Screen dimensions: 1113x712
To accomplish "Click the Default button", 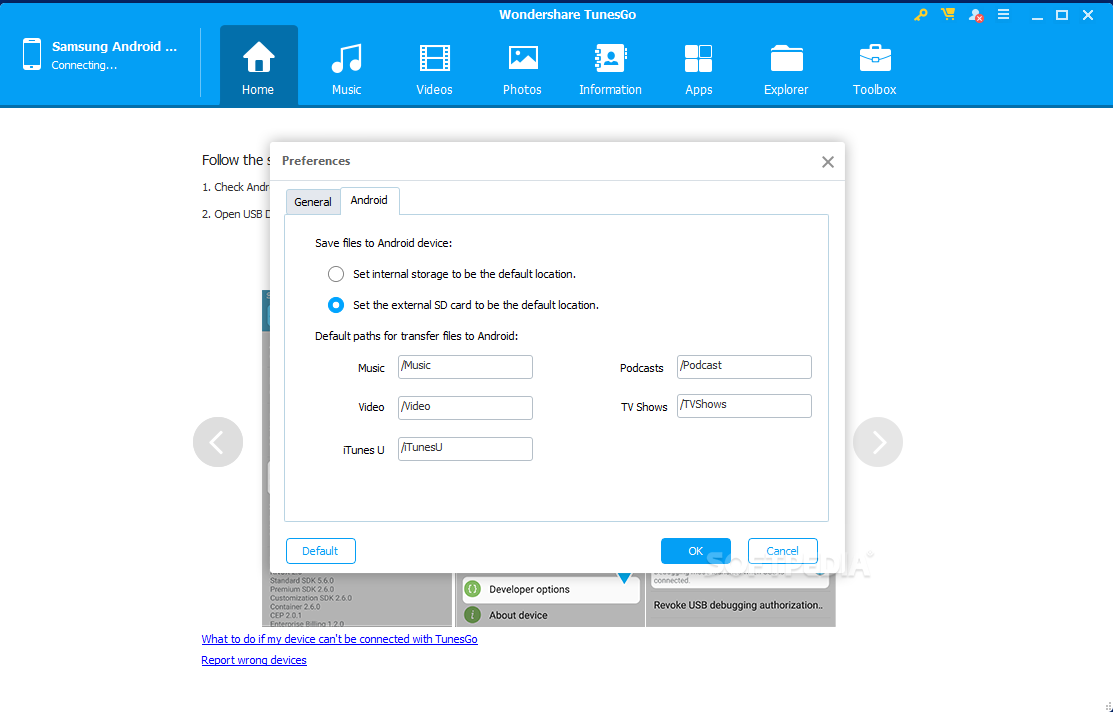I will pos(321,551).
